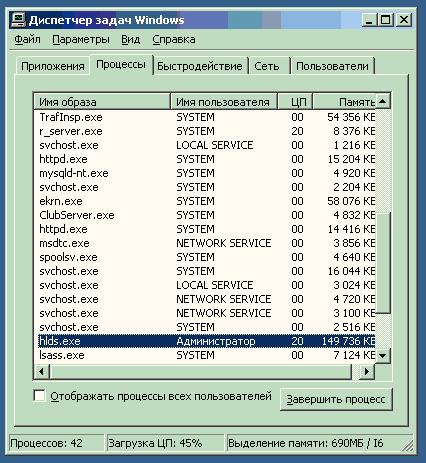This screenshot has height=463, width=426.
Task: Click the vertical scrollbar down arrow
Action: pos(383,355)
